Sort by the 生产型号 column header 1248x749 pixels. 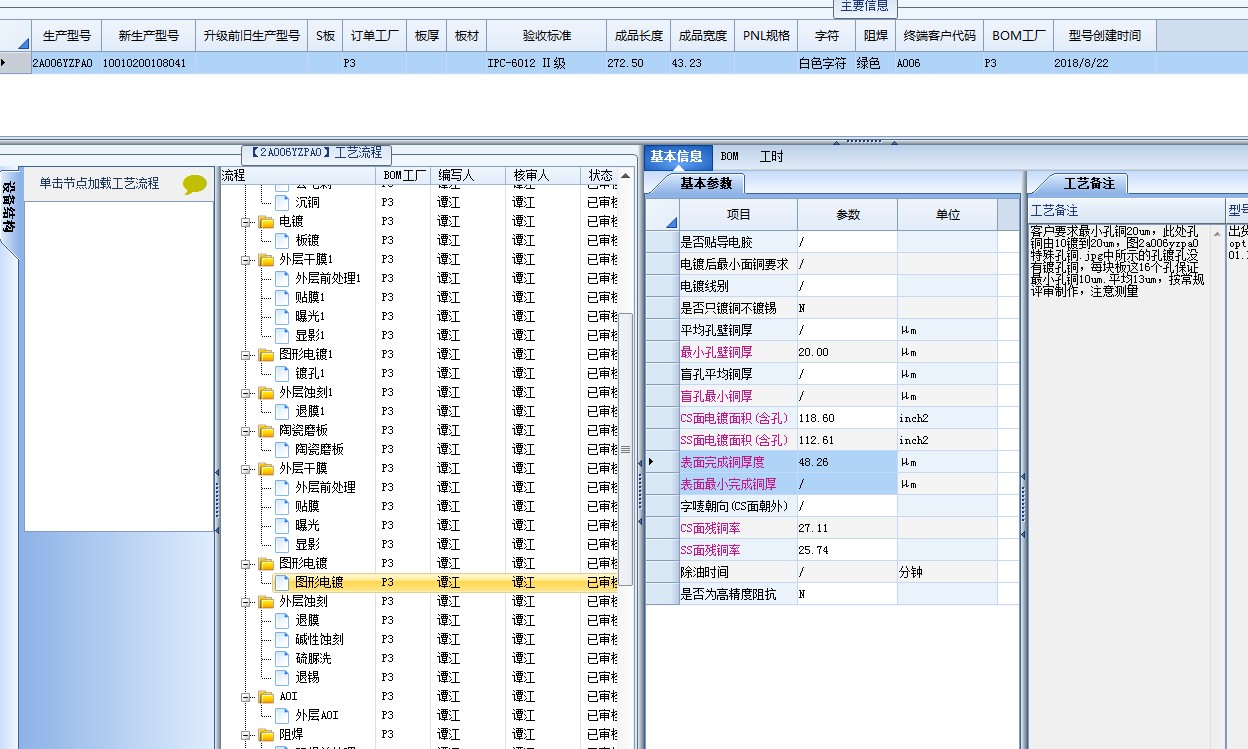tap(67, 35)
